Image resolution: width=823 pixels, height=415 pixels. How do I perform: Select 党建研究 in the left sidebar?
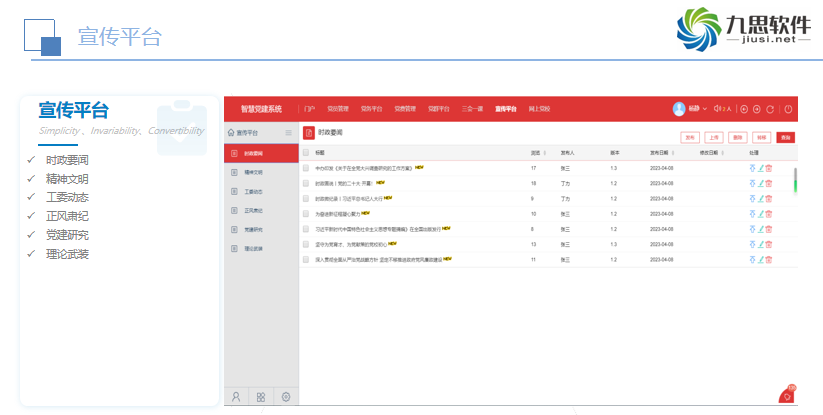pos(261,230)
